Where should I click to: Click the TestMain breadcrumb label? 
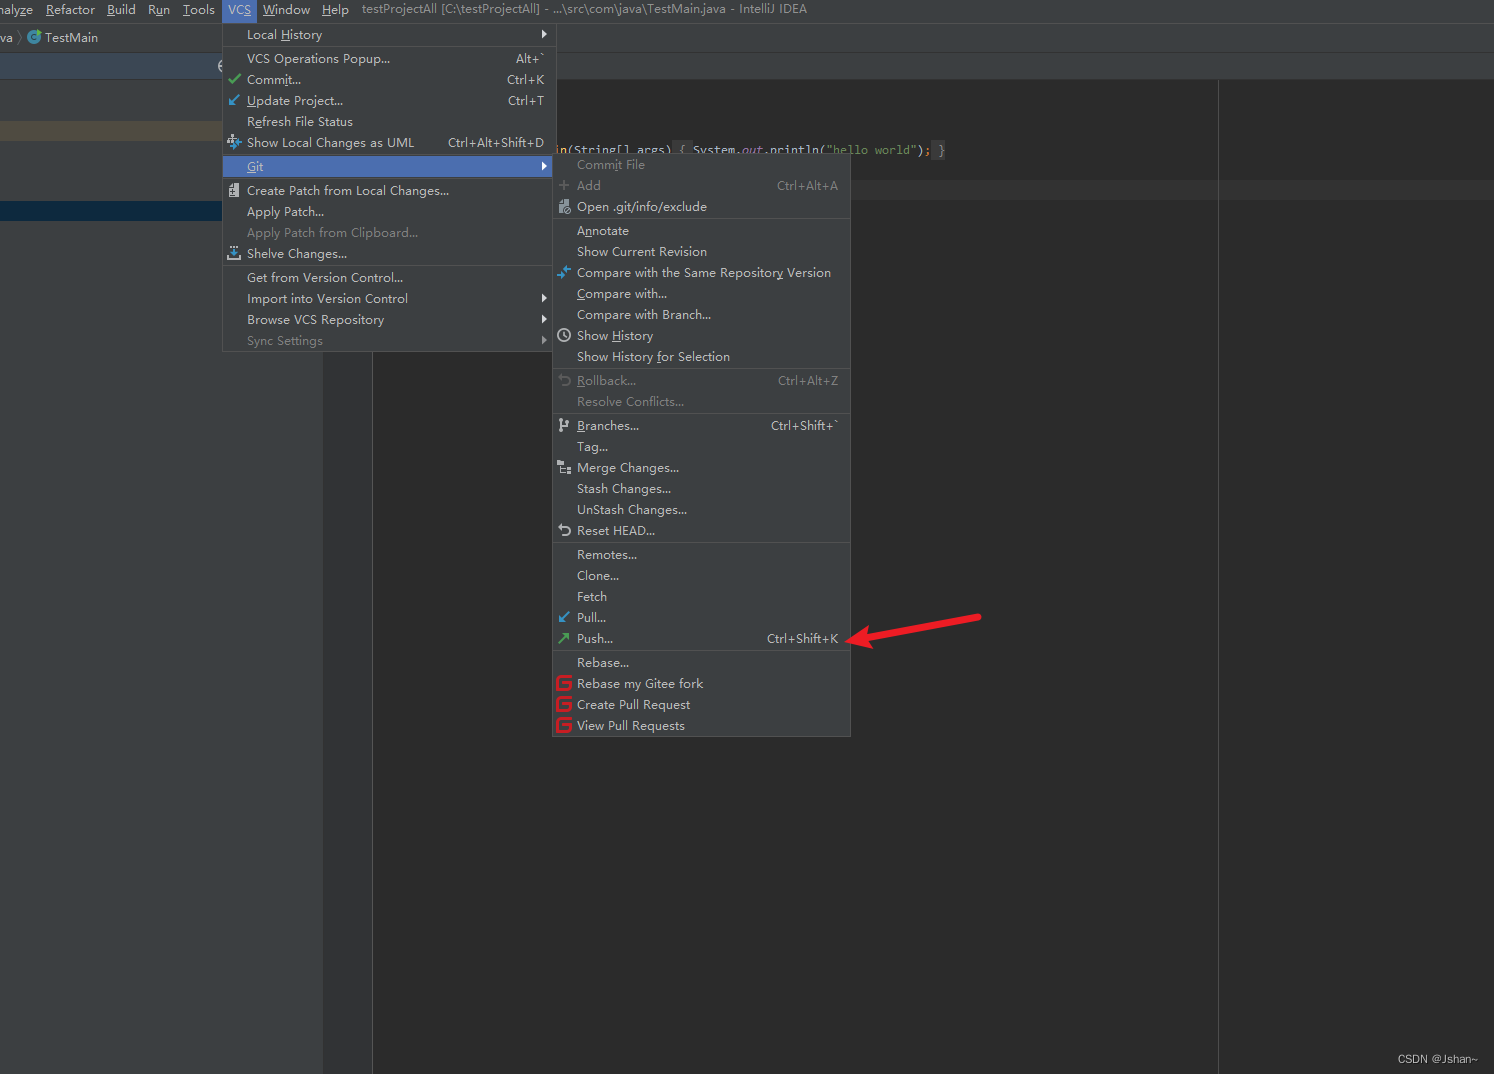tap(71, 37)
